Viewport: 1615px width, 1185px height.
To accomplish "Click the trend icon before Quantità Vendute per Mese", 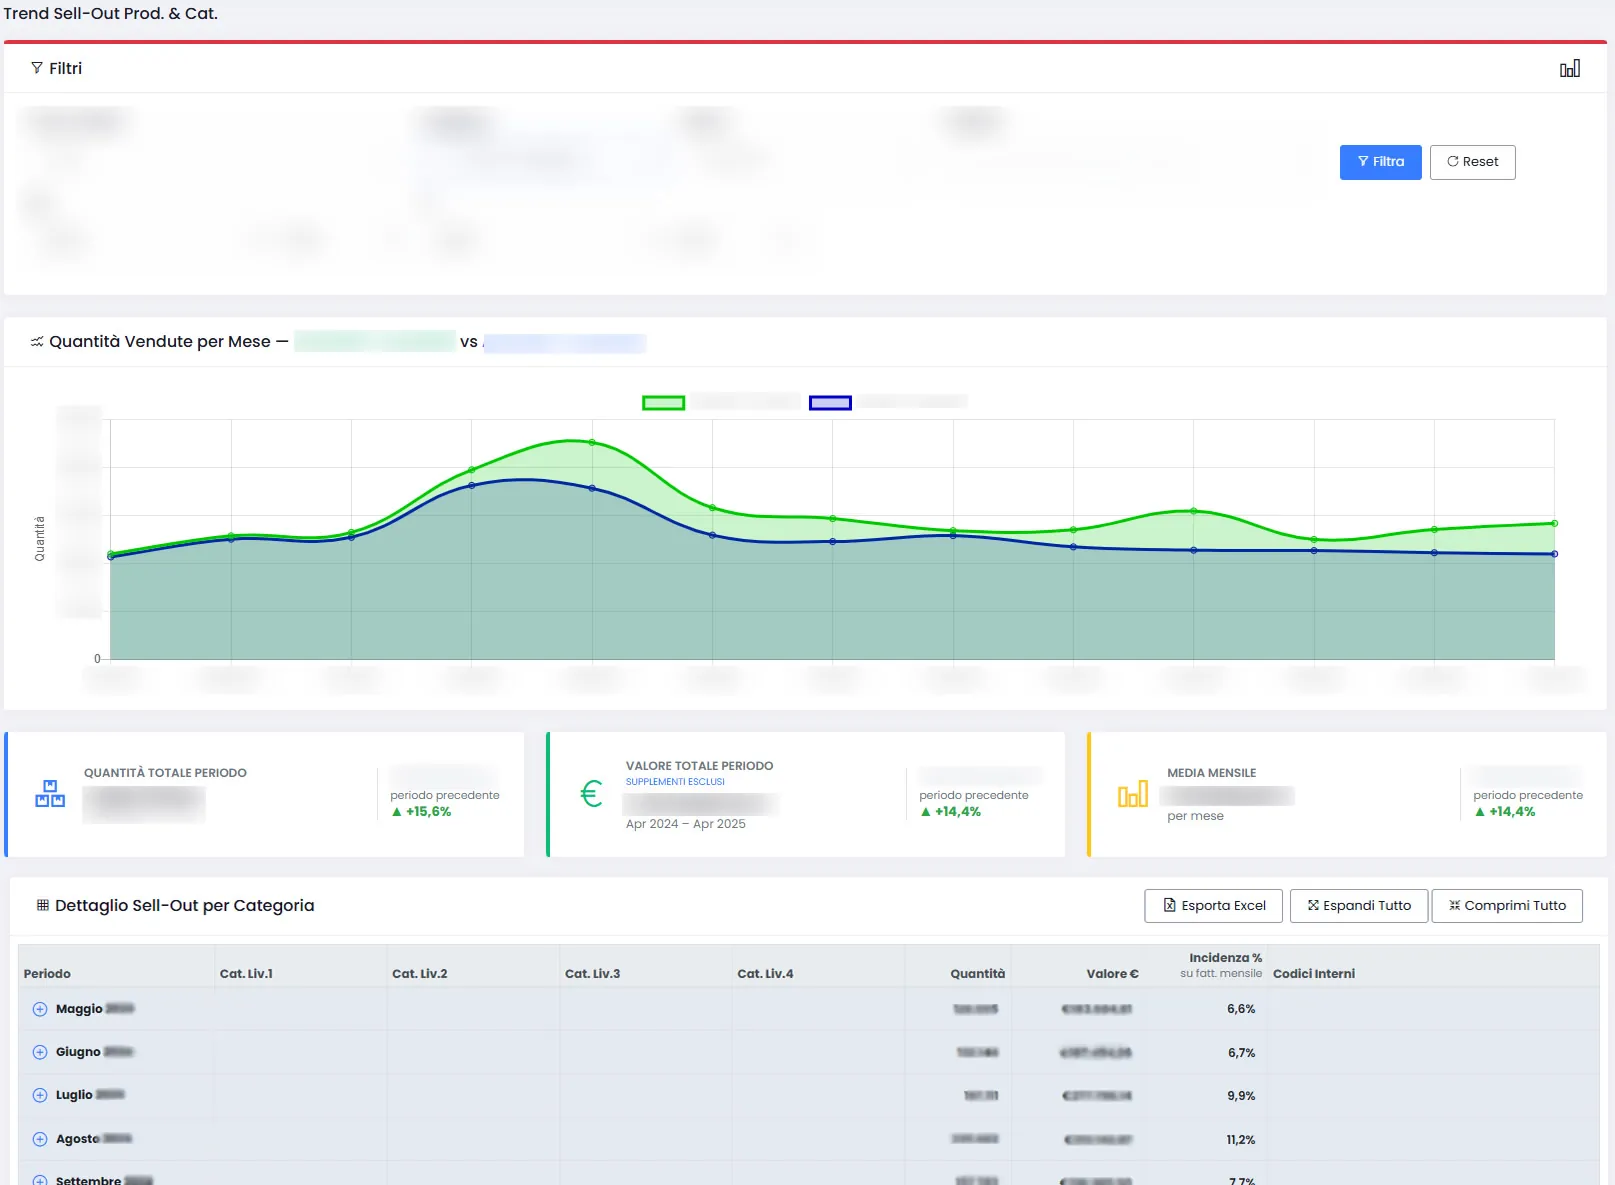I will point(37,342).
